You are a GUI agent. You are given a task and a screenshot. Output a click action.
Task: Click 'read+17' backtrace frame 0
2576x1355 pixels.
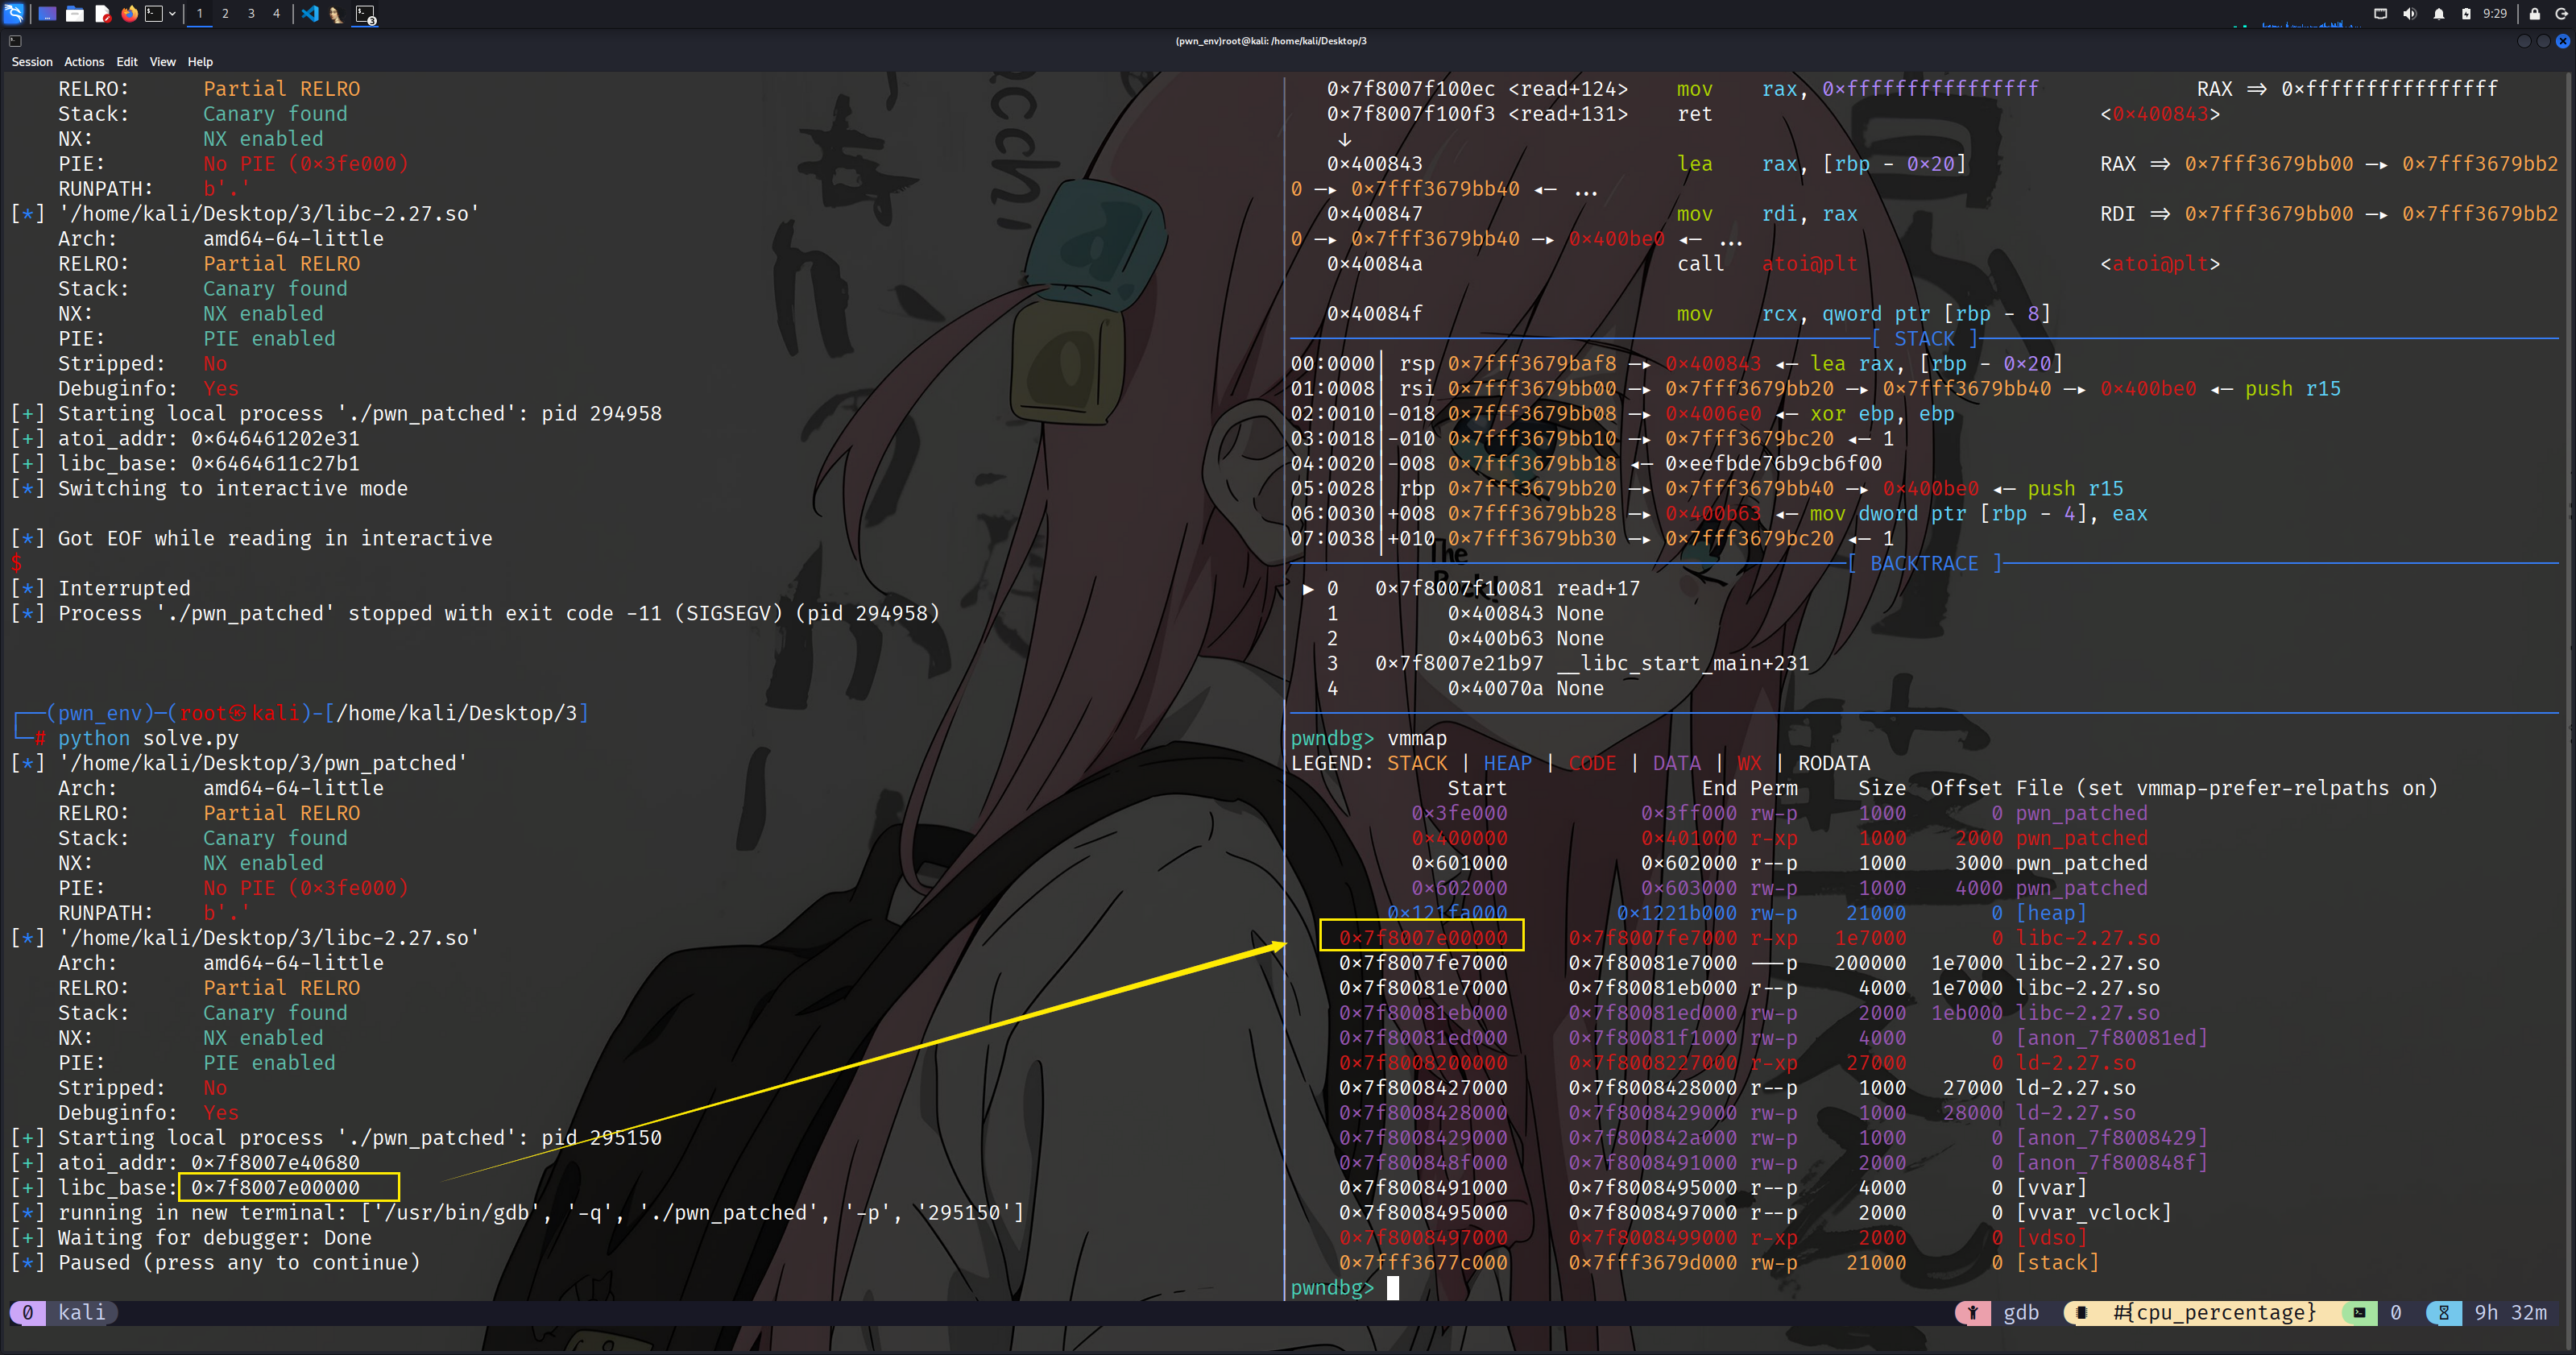point(1598,589)
